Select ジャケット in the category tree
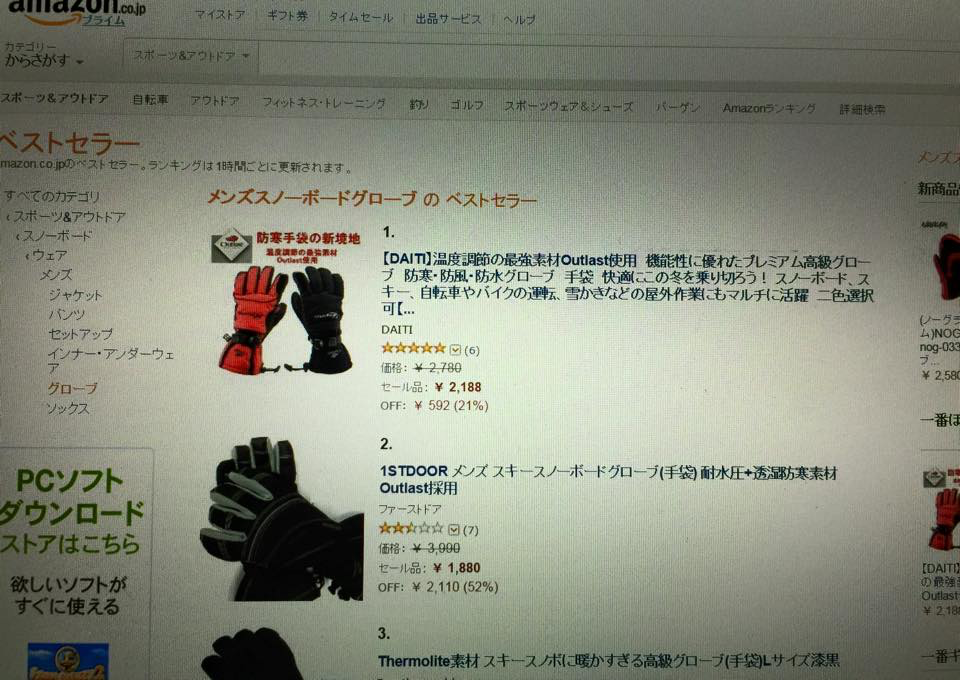Viewport: 960px width, 680px height. coord(75,295)
